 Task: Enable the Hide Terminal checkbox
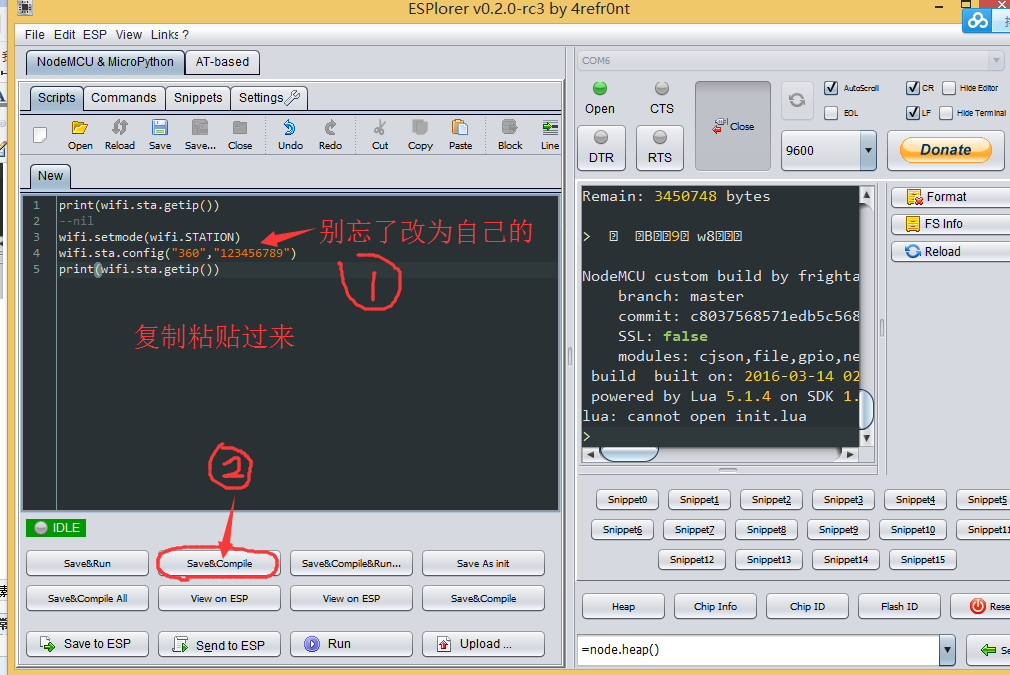pos(946,113)
